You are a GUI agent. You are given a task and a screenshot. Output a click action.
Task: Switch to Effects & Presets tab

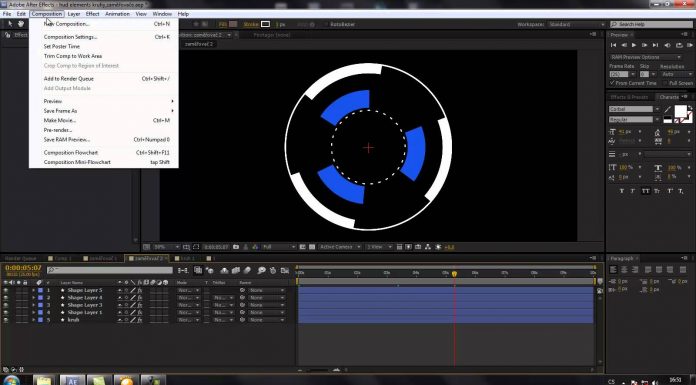(x=629, y=97)
